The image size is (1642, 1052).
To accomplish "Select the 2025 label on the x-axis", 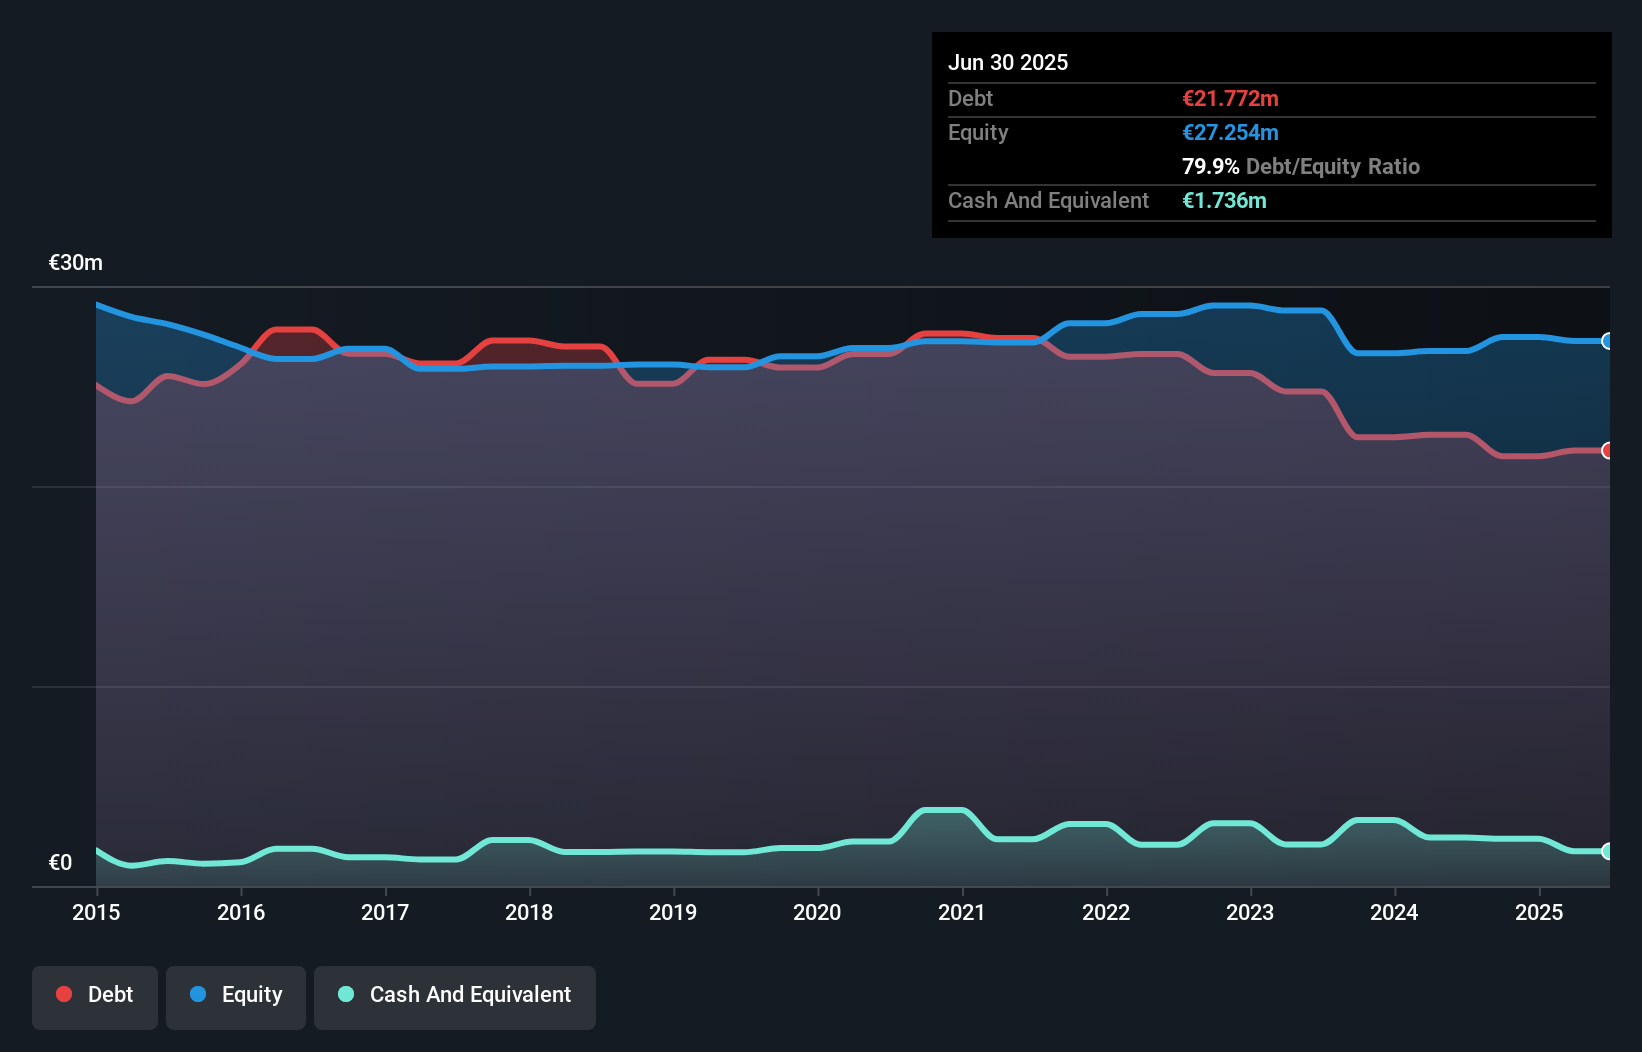I will click(1538, 912).
